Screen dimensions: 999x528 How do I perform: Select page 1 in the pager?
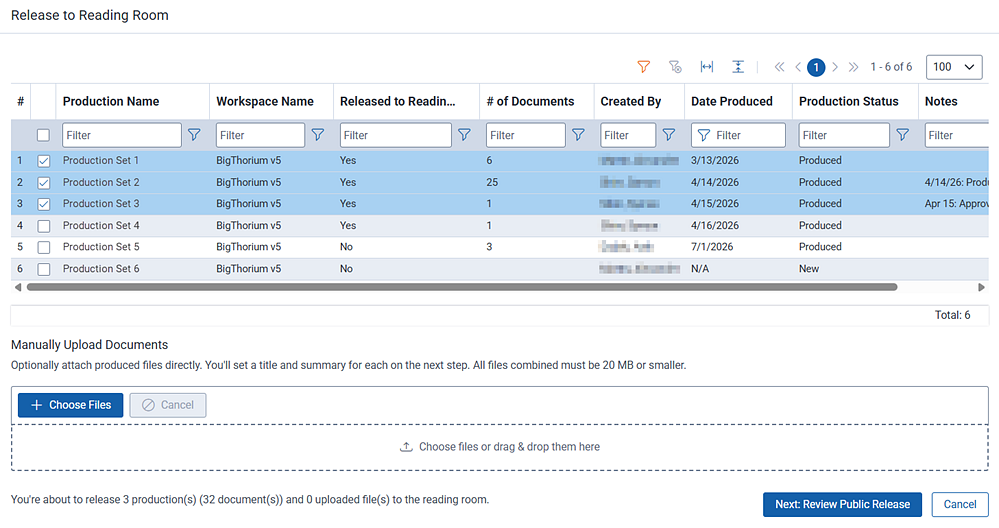click(x=816, y=67)
